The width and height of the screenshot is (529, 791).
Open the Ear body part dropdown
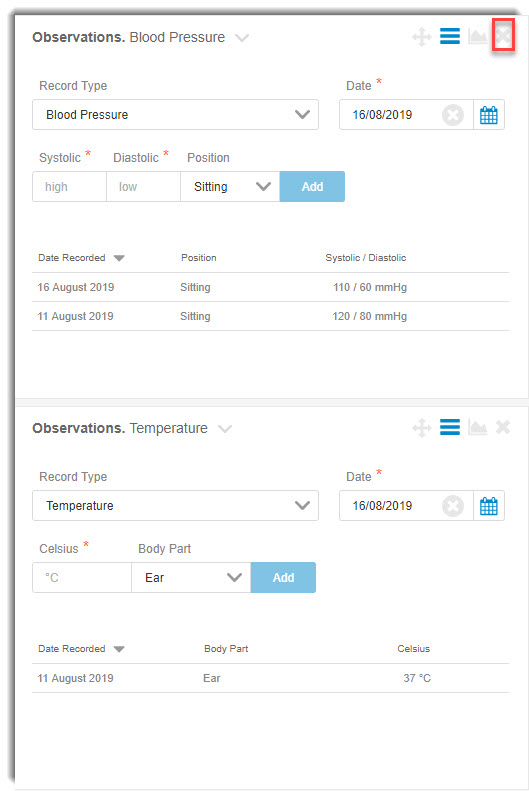pos(191,578)
